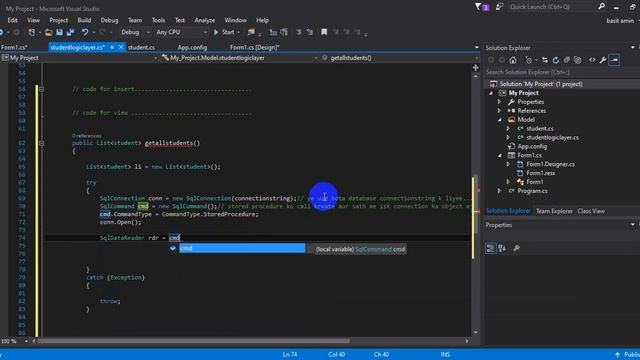Open the Debug configuration dropdown
The image size is (640, 360).
click(135, 32)
